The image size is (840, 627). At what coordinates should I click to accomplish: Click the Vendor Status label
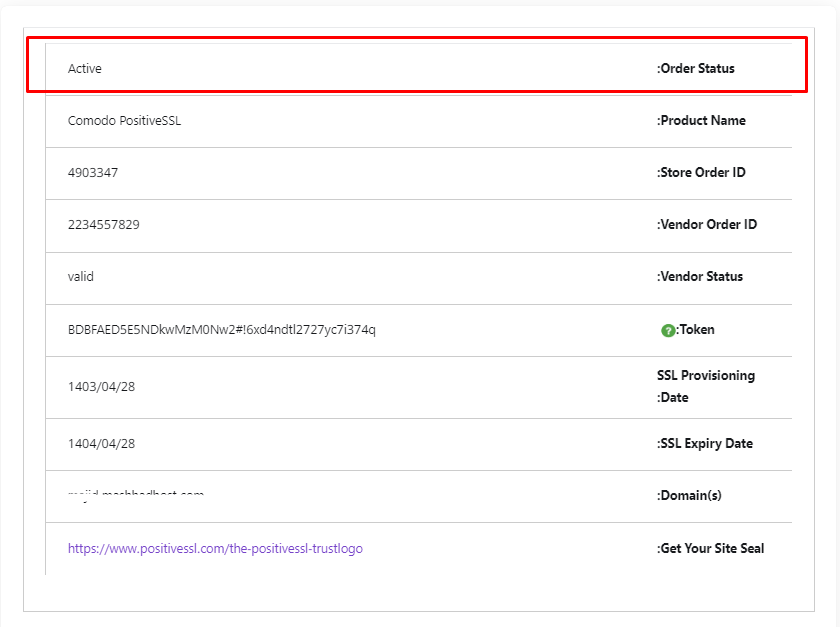click(x=700, y=277)
